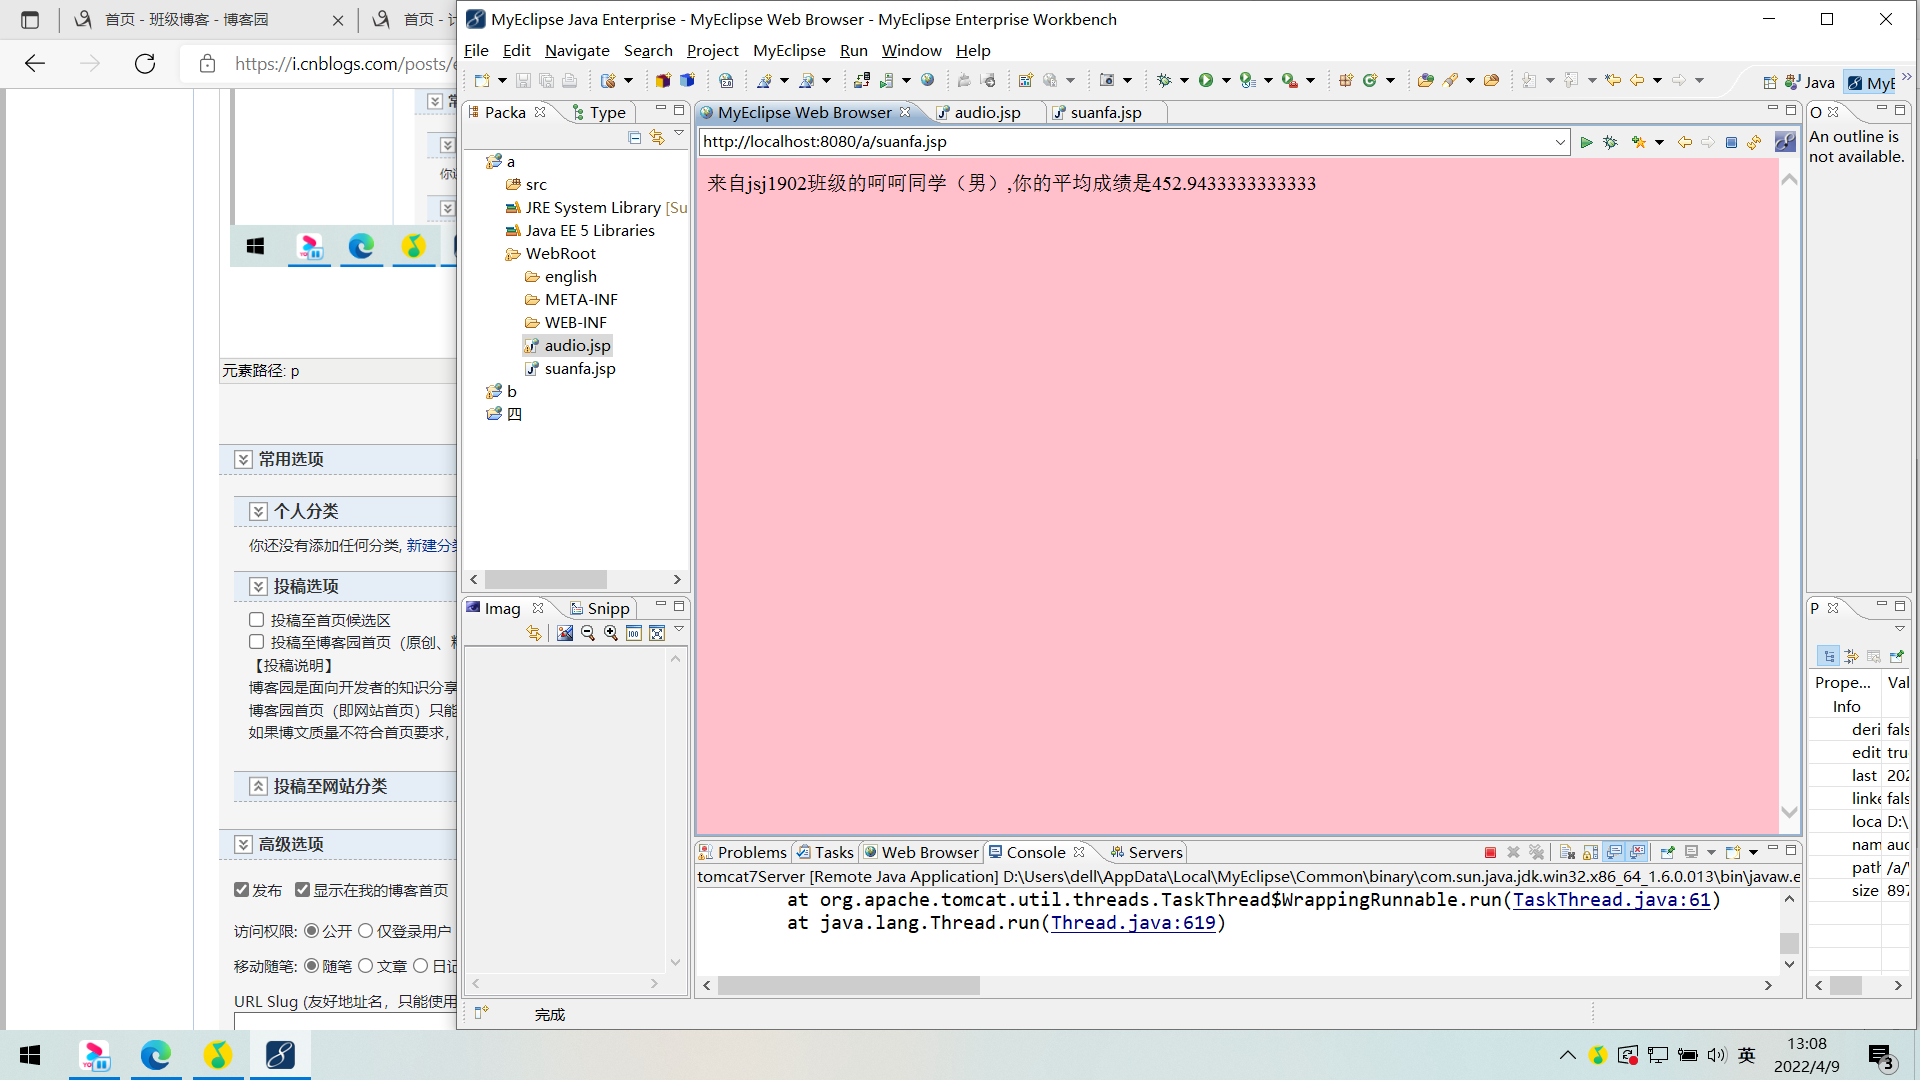Select audio.jsp in the package tree
This screenshot has height=1080, width=1920.
coord(577,345)
